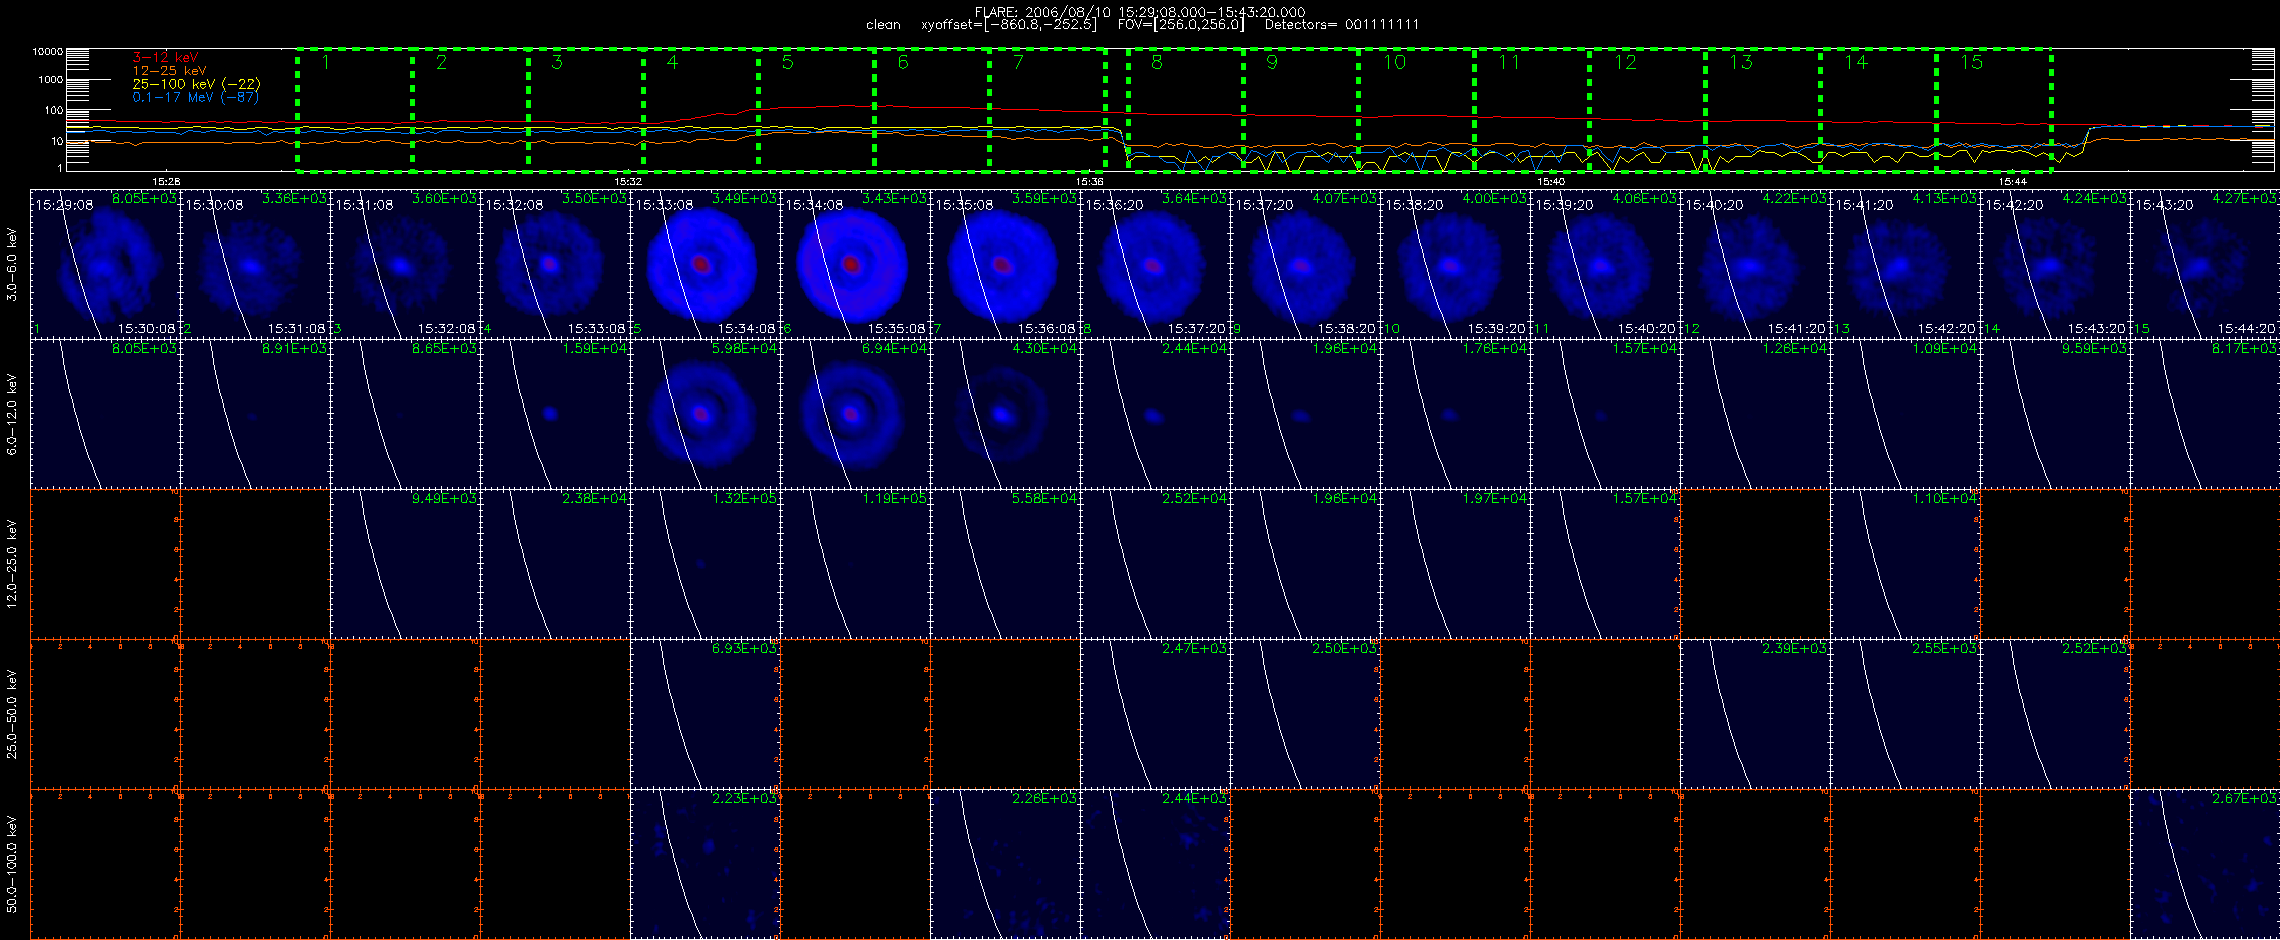The width and height of the screenshot is (2280, 940).
Task: Click the 15:37:20 start time label
Action: click(x=1265, y=204)
